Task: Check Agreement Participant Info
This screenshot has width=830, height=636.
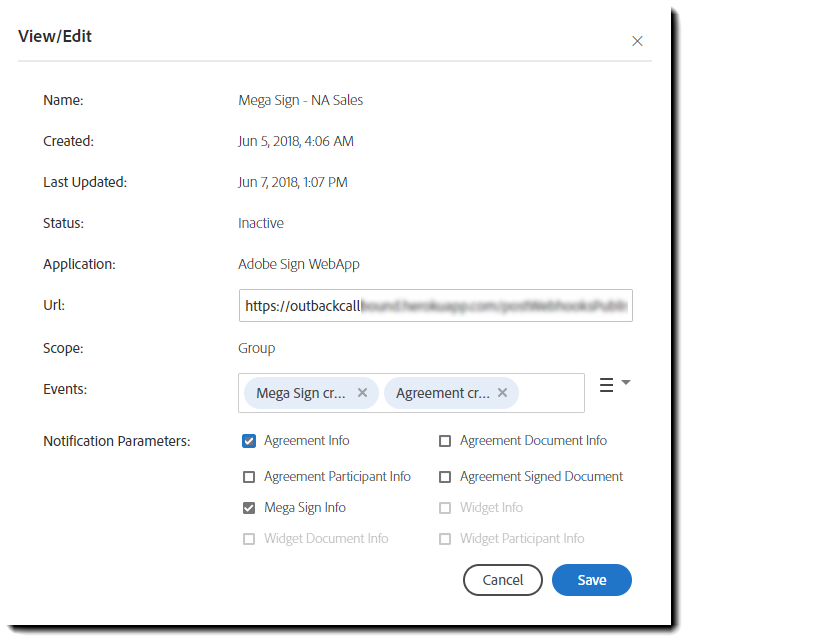Action: (249, 477)
